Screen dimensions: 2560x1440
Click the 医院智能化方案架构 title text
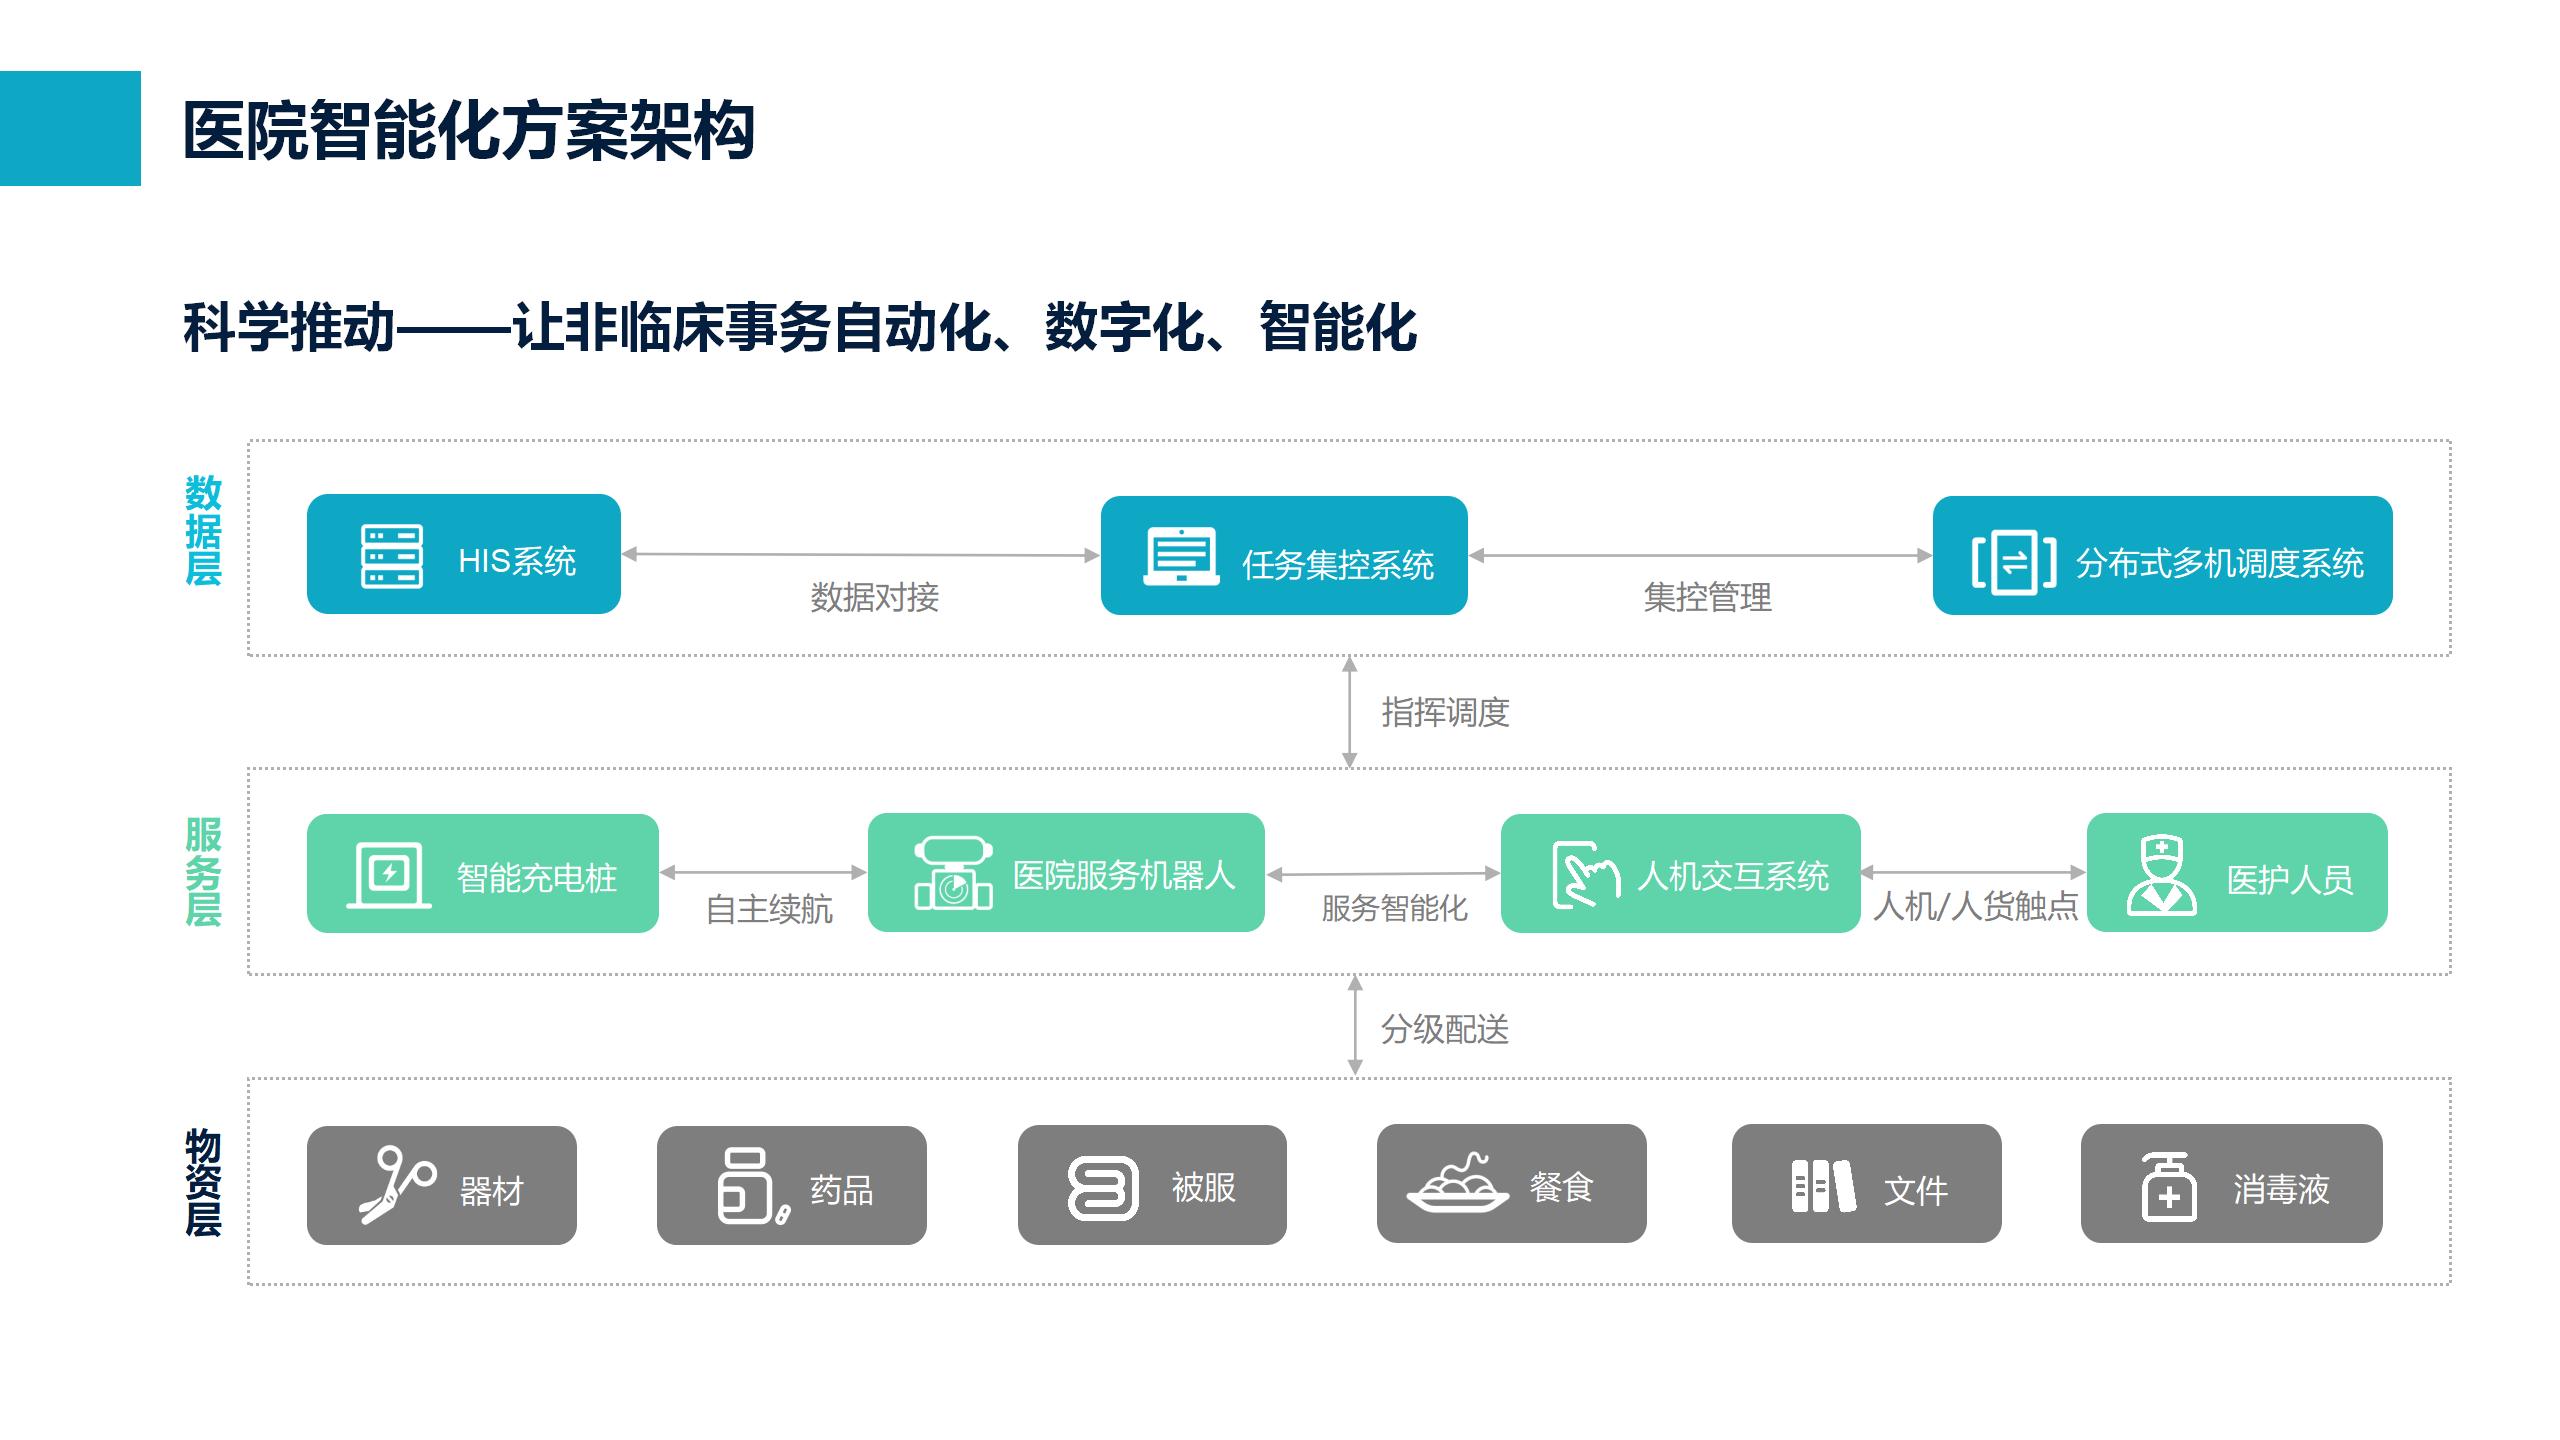[468, 131]
